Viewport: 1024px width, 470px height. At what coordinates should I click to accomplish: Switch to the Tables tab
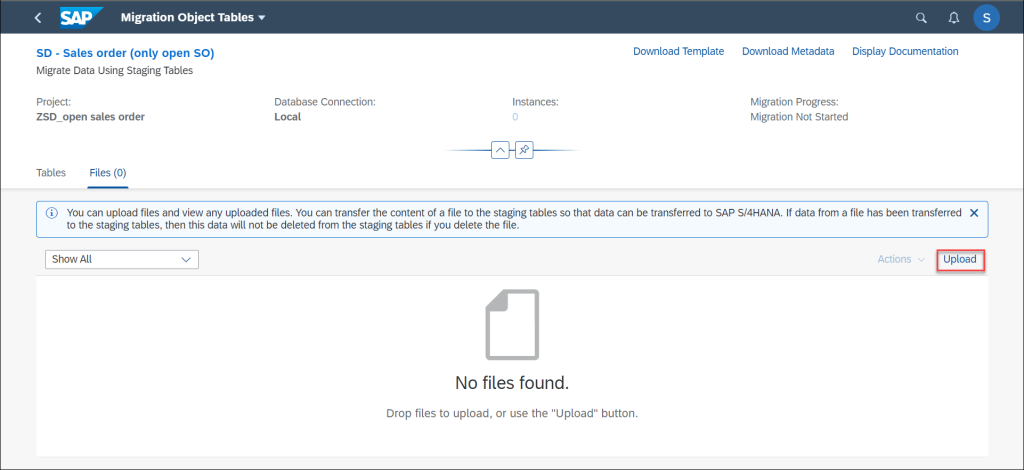click(x=51, y=173)
